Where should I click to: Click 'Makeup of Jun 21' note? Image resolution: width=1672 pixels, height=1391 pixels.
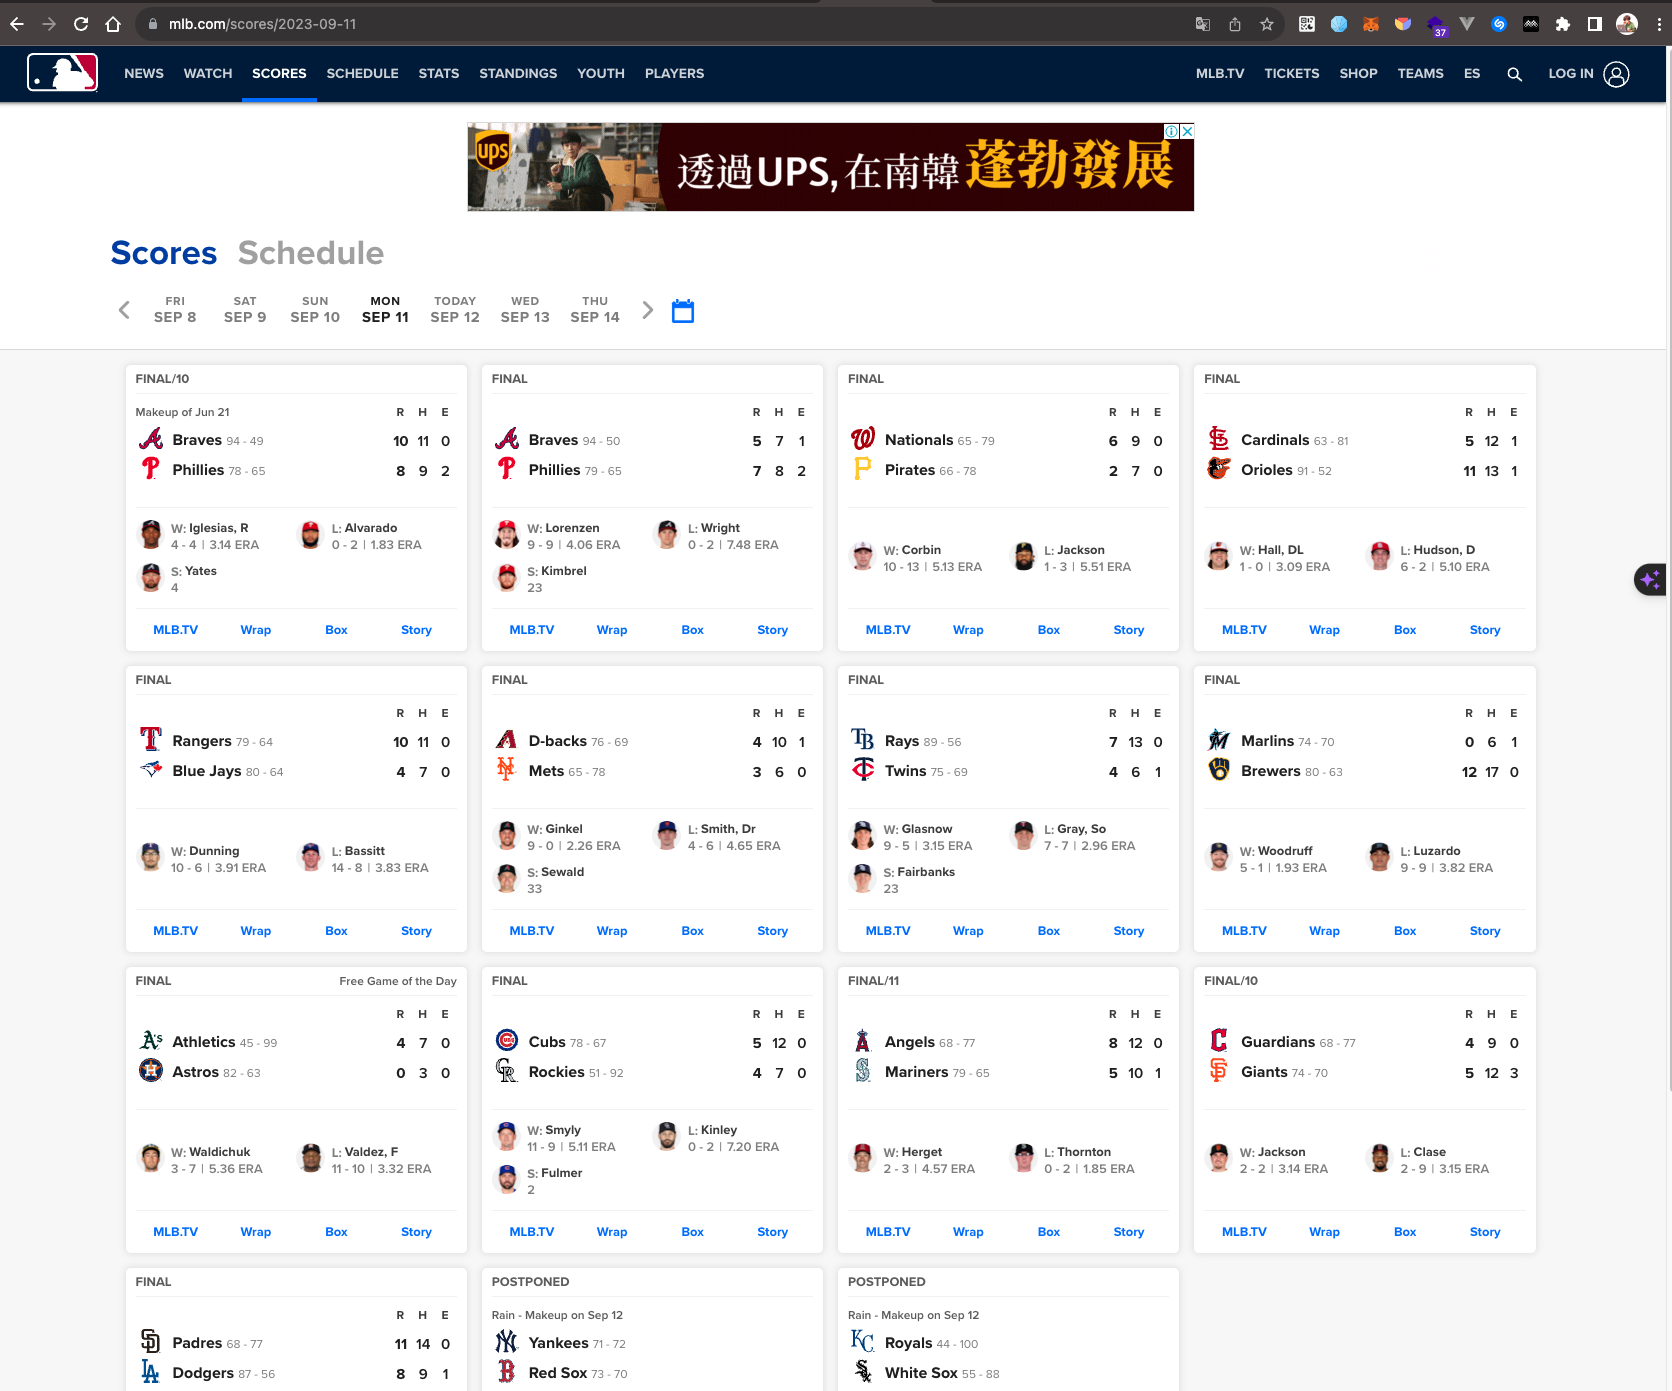click(x=183, y=412)
